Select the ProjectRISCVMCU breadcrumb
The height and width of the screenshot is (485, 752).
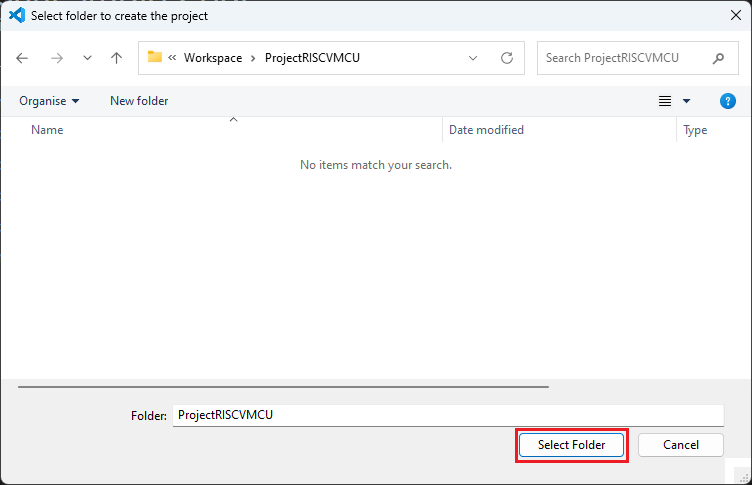point(312,58)
